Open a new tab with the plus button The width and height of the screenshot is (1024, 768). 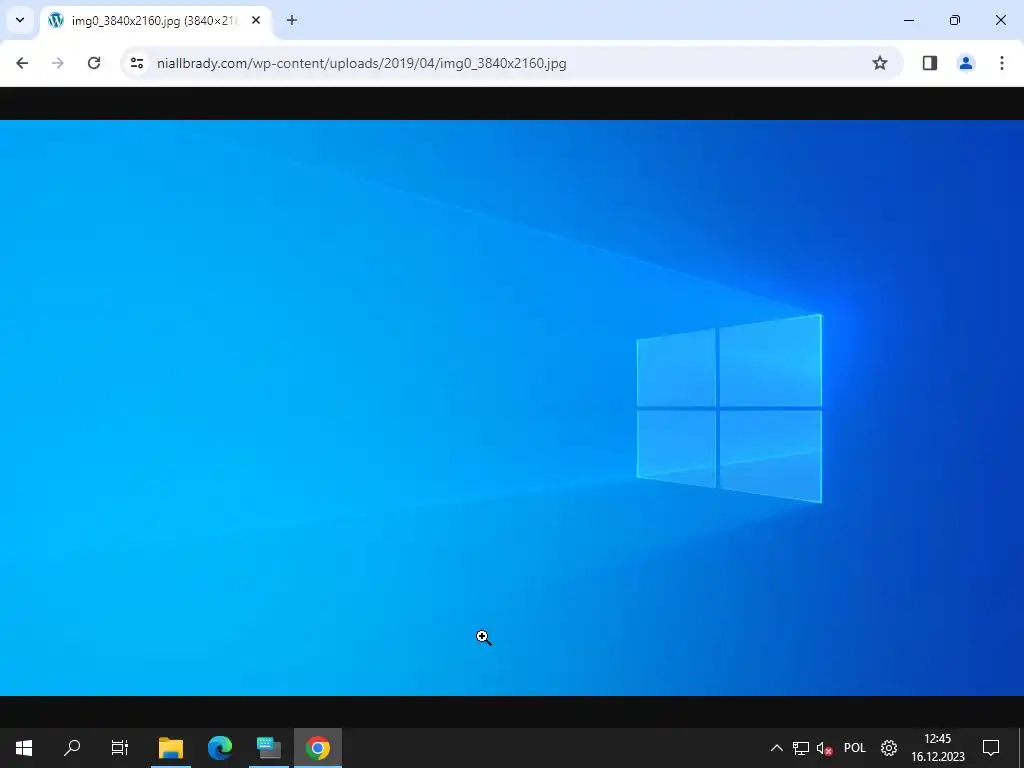[x=292, y=20]
